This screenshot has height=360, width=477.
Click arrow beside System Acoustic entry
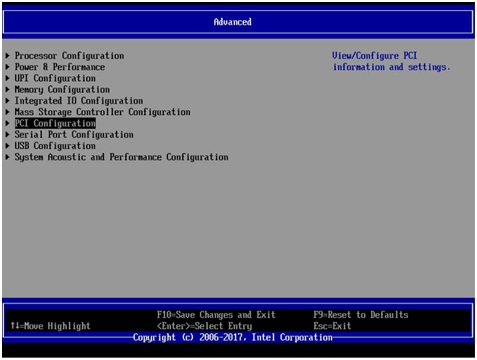pos(7,157)
